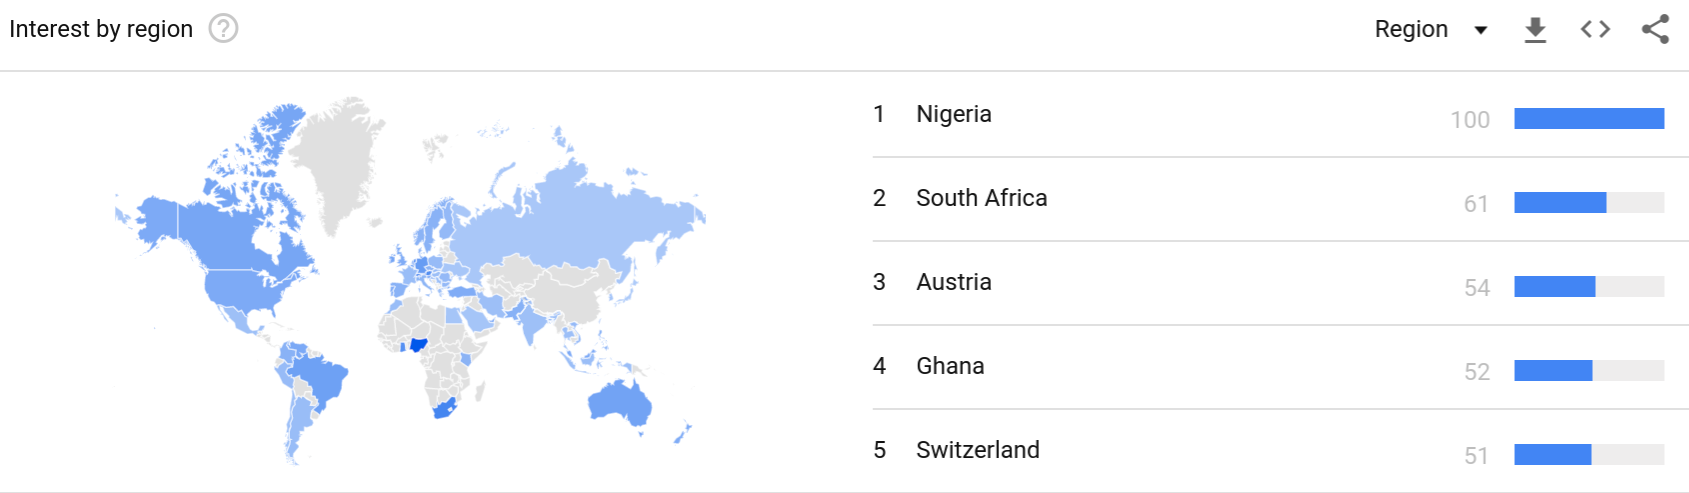Open the help icon beside Interest by region
Viewport: 1689px width, 493px height.
(223, 29)
